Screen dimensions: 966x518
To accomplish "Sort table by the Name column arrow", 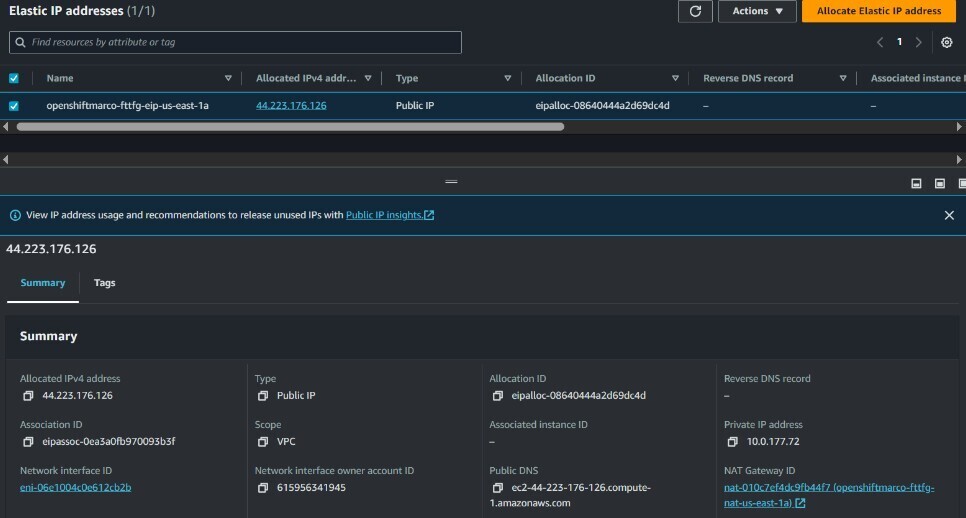I will [x=228, y=78].
